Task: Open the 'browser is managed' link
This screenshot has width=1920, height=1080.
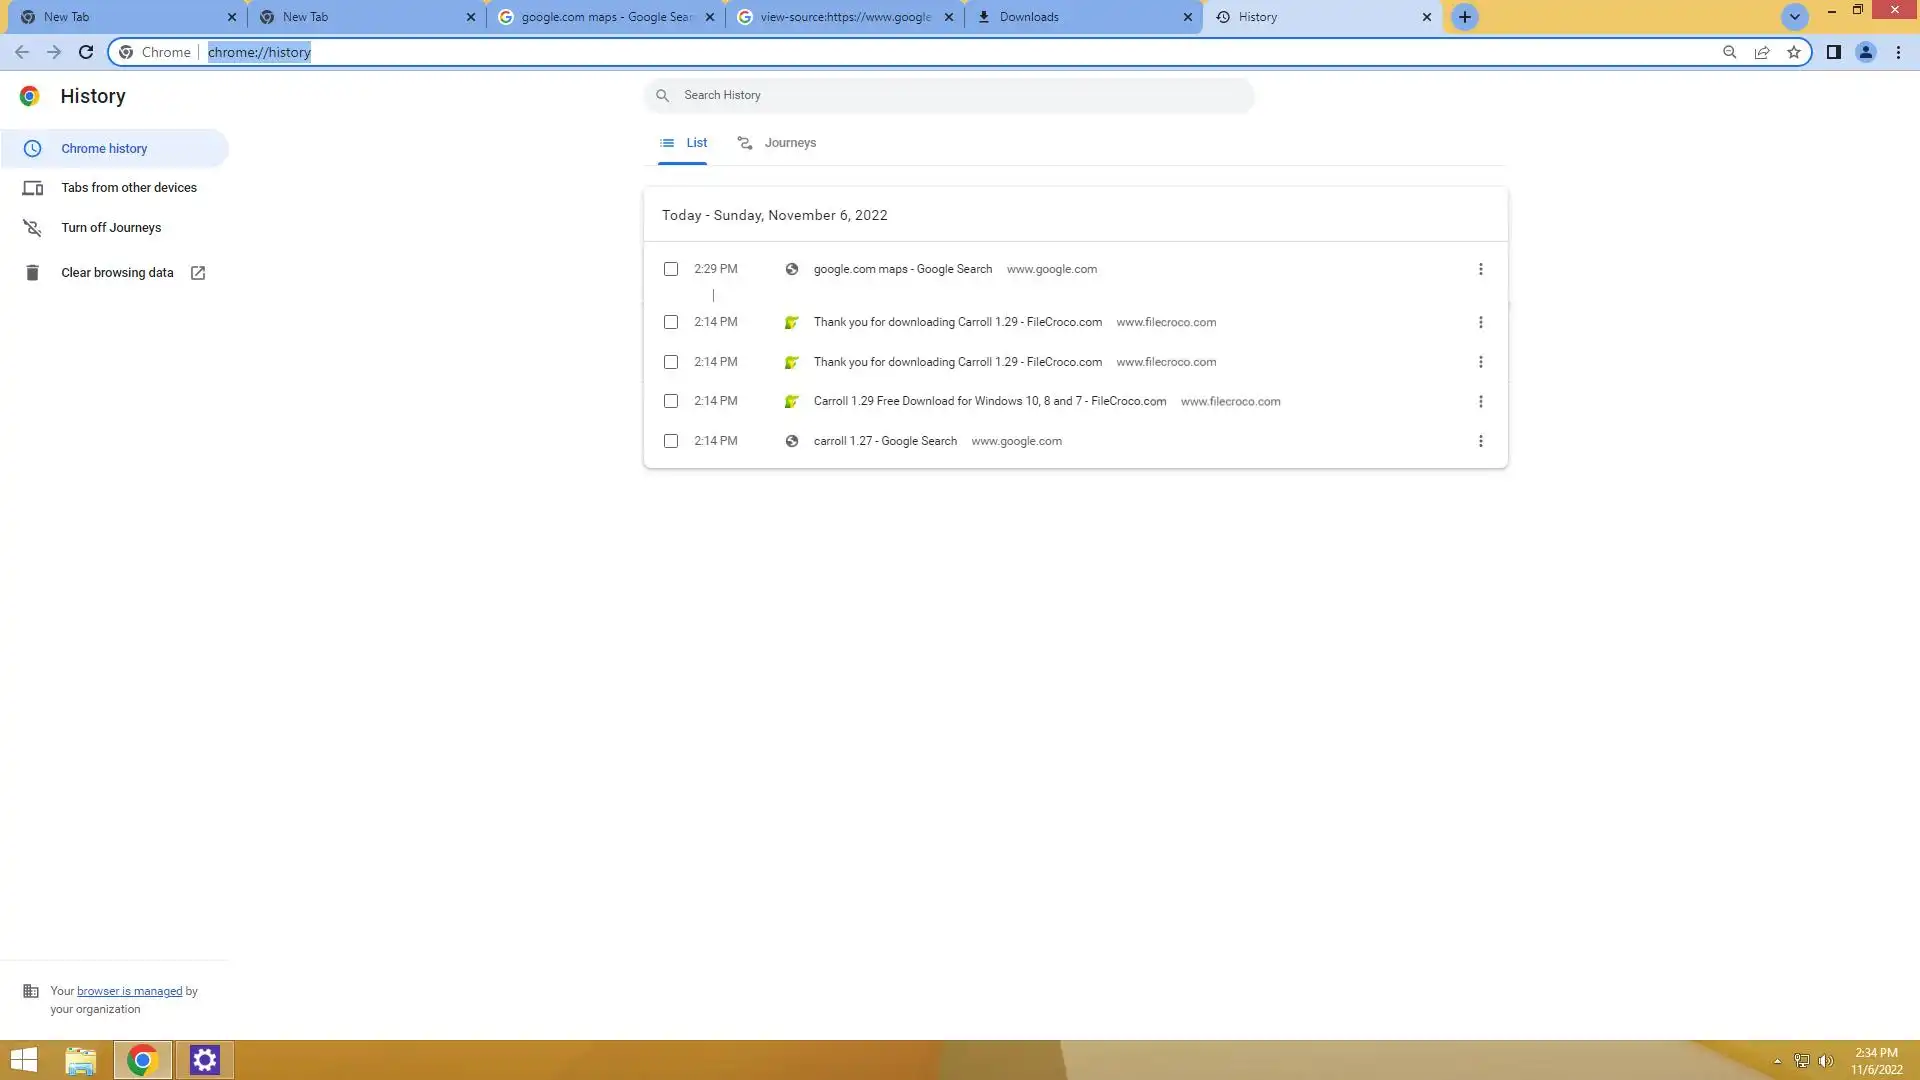Action: coord(129,991)
